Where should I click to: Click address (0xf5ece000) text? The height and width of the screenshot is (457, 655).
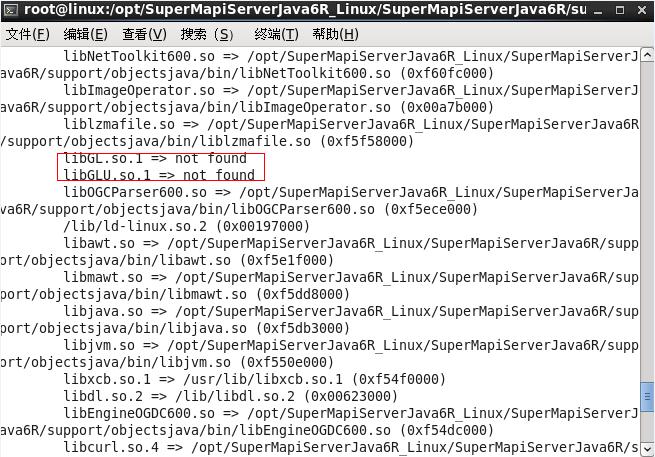(x=431, y=209)
